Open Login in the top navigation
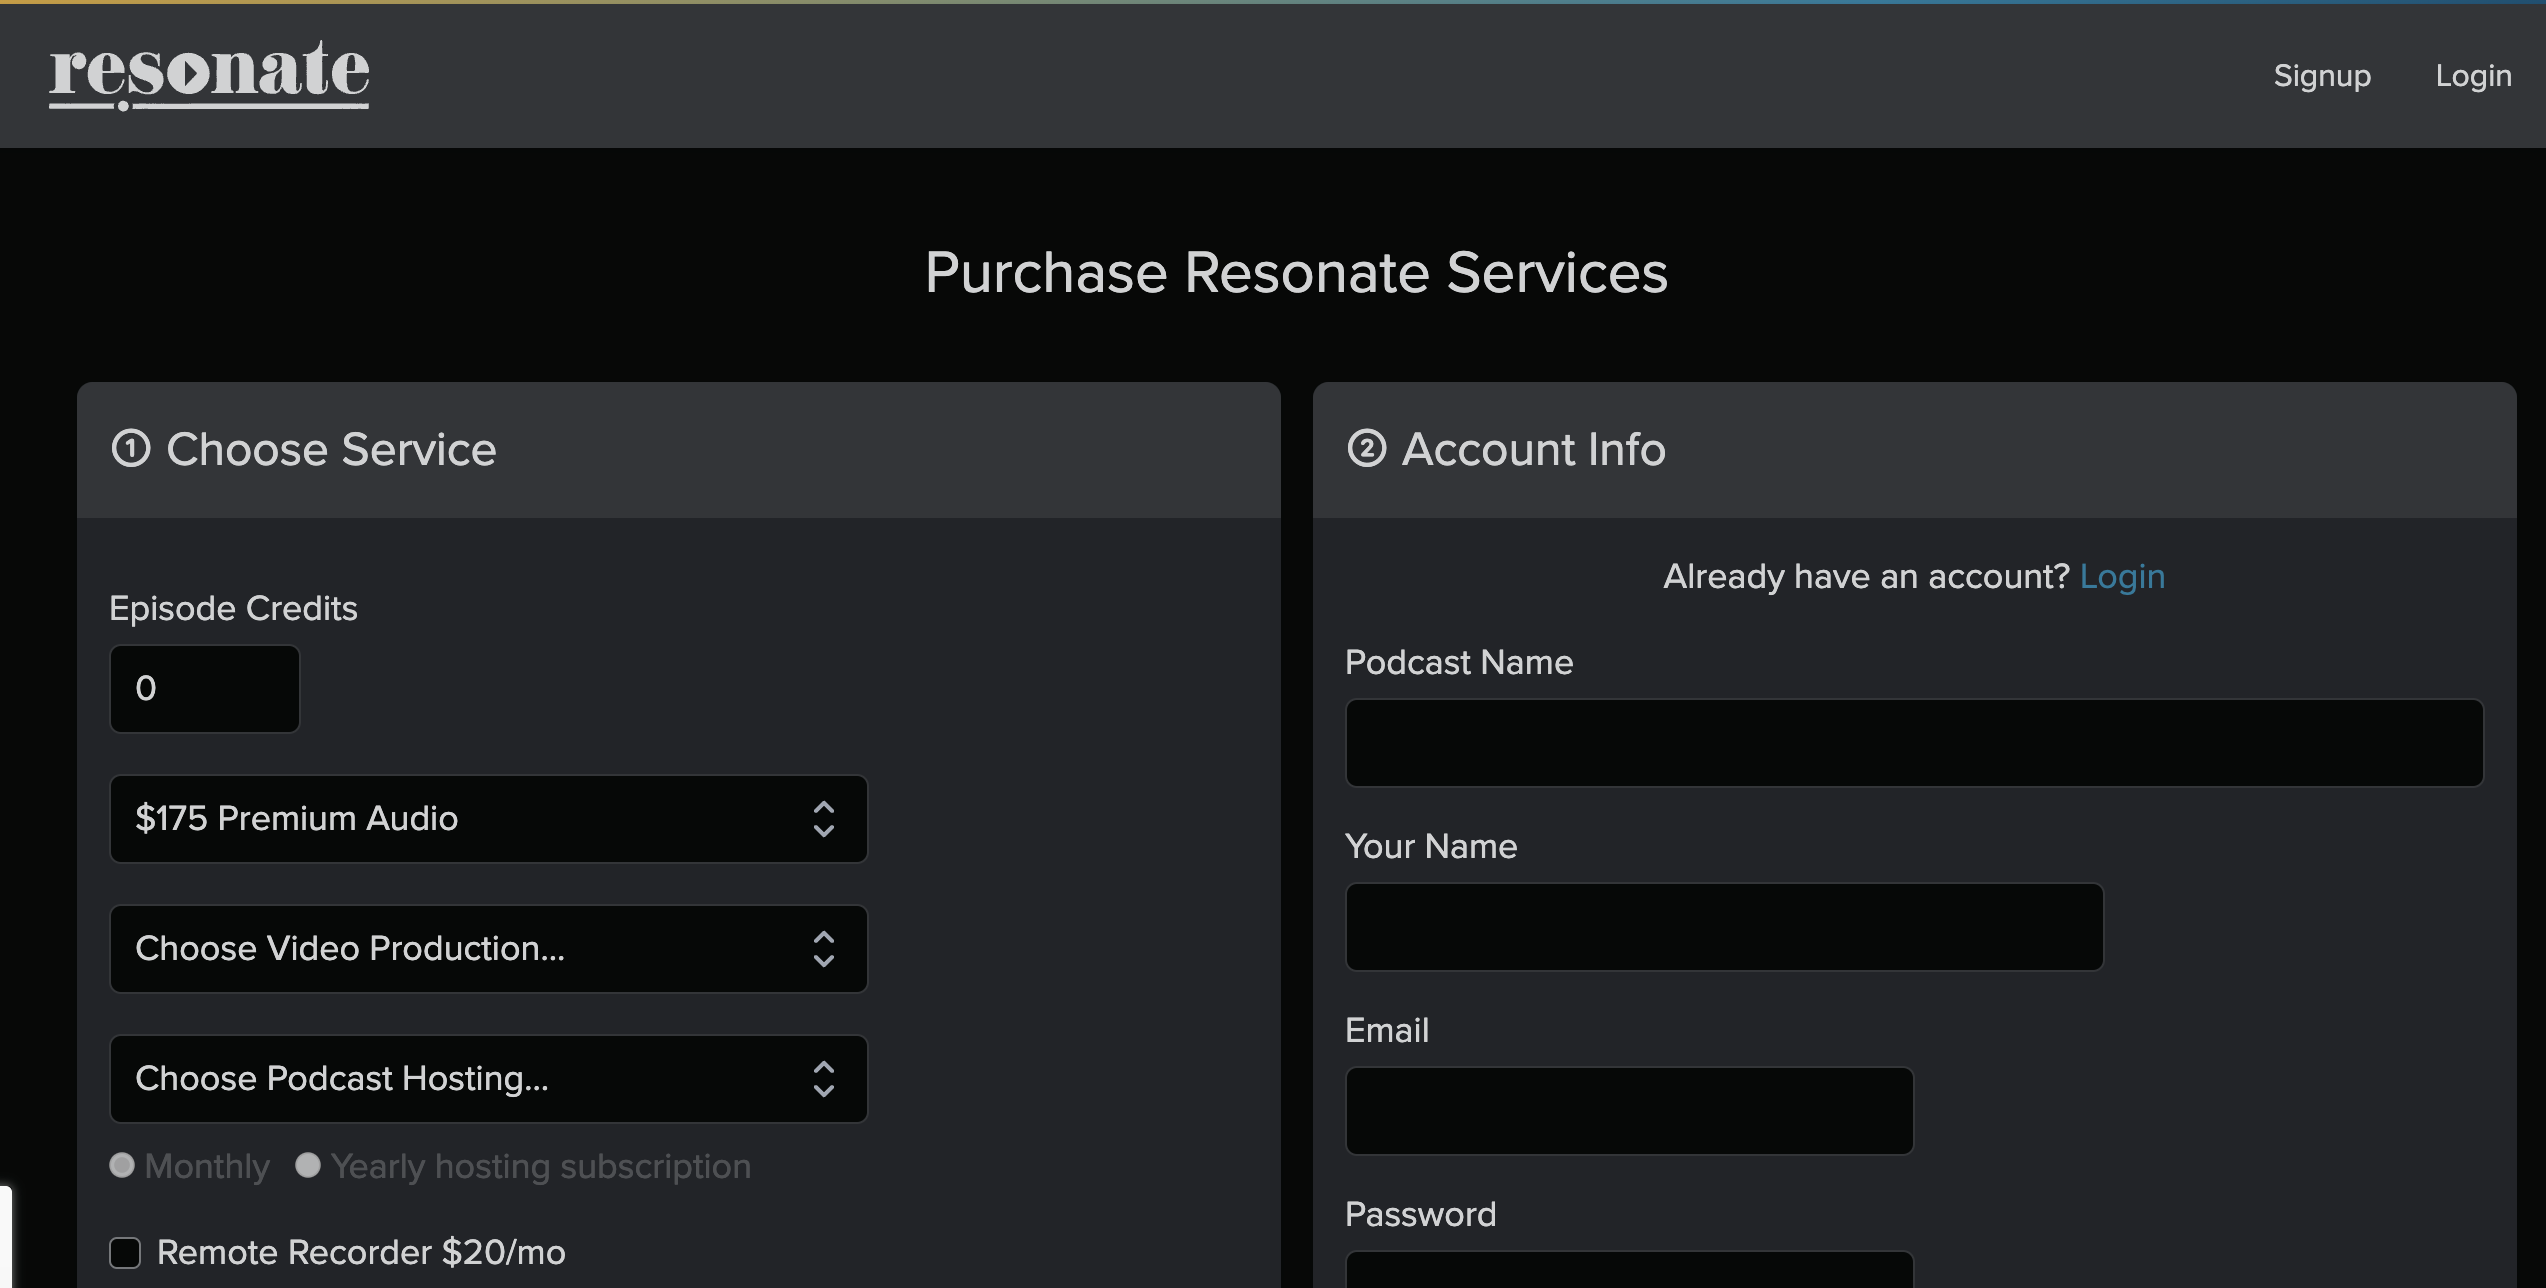2546x1288 pixels. point(2472,76)
